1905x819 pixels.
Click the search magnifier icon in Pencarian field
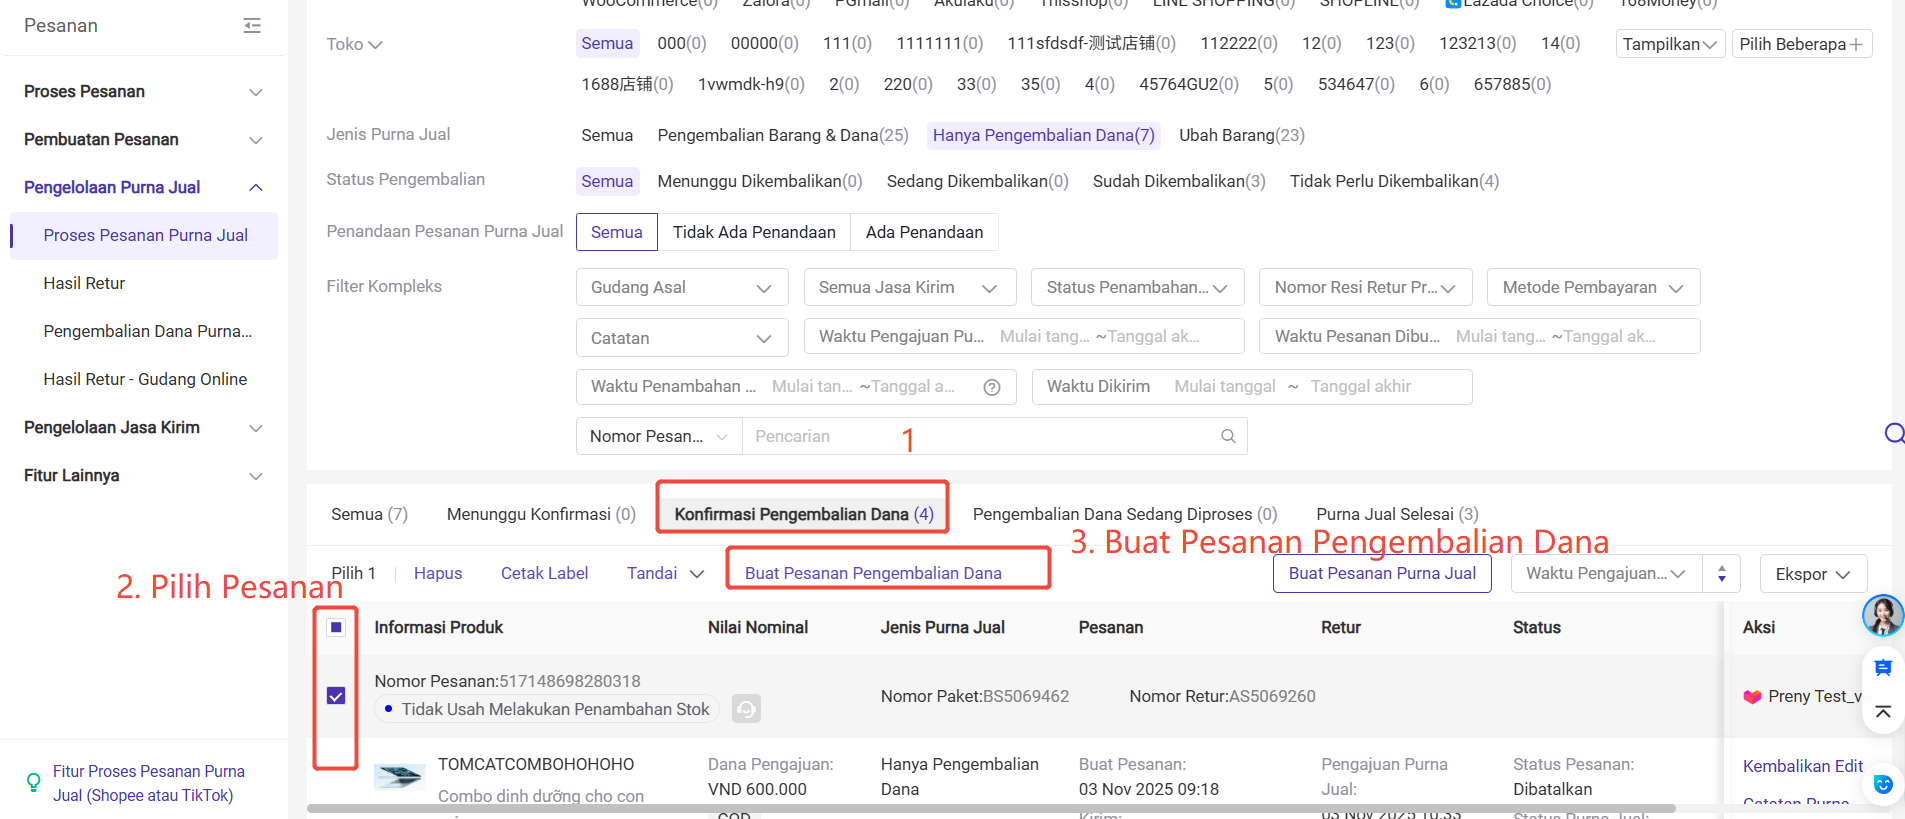(x=1228, y=436)
